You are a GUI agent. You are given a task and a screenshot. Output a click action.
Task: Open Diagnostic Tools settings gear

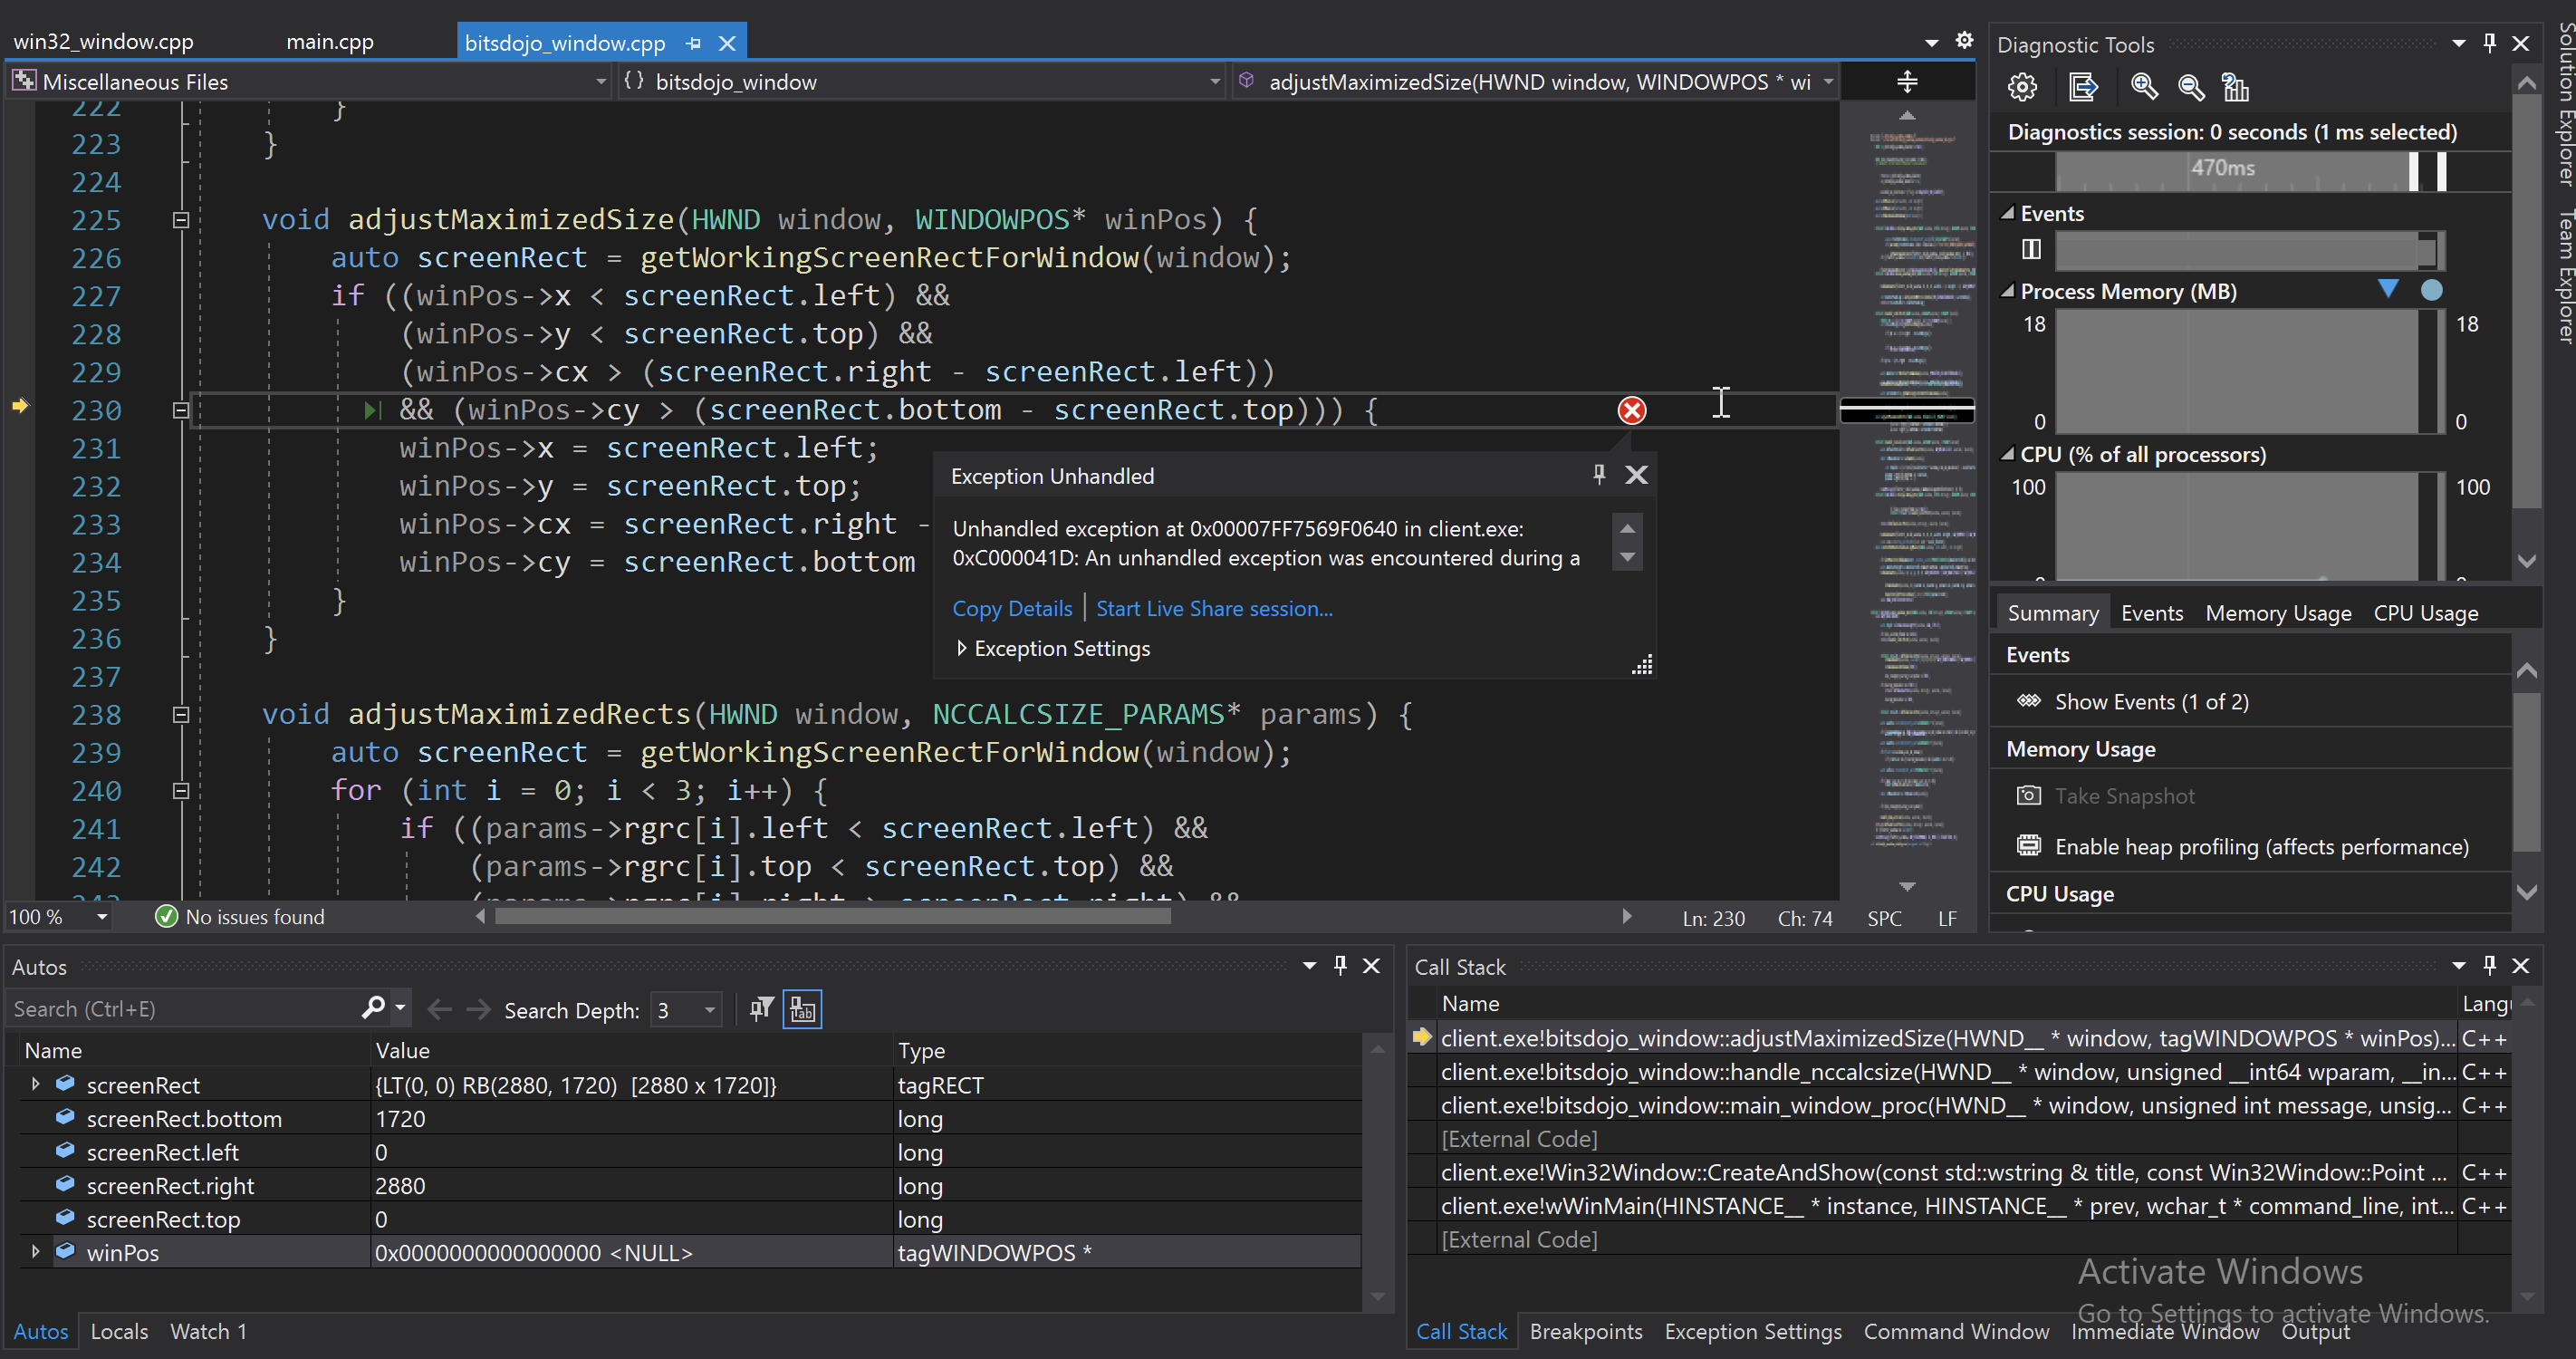[x=2022, y=88]
